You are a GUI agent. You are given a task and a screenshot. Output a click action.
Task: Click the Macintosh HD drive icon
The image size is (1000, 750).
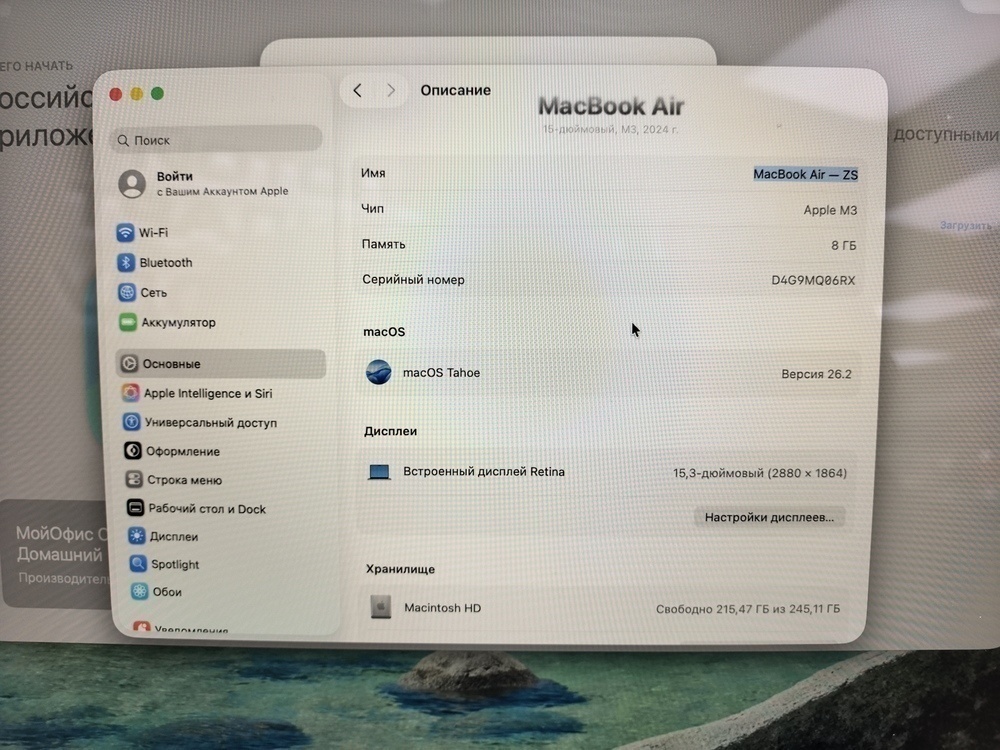point(381,607)
